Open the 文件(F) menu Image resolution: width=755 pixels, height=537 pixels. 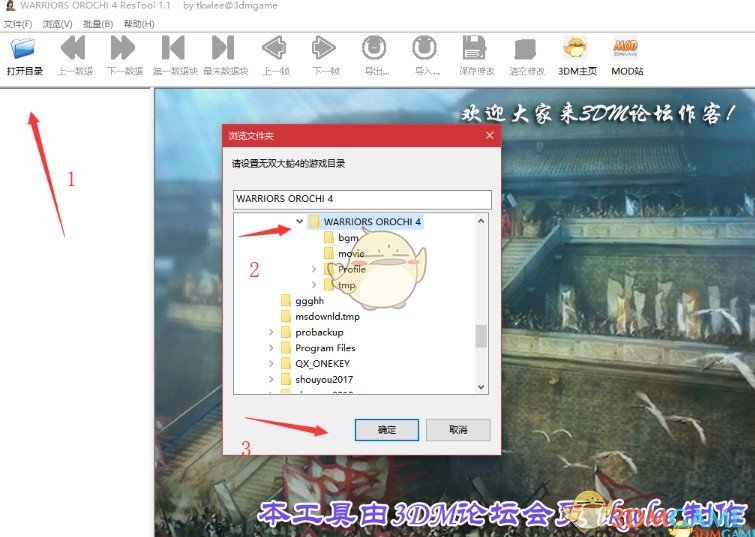[x=18, y=24]
